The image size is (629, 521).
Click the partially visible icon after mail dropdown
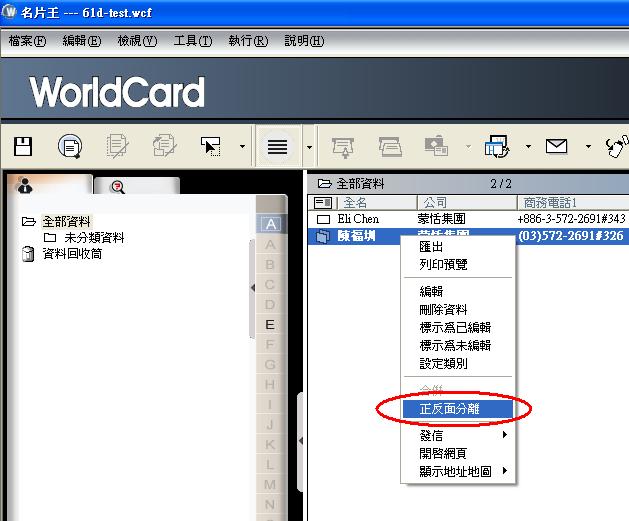click(x=617, y=147)
